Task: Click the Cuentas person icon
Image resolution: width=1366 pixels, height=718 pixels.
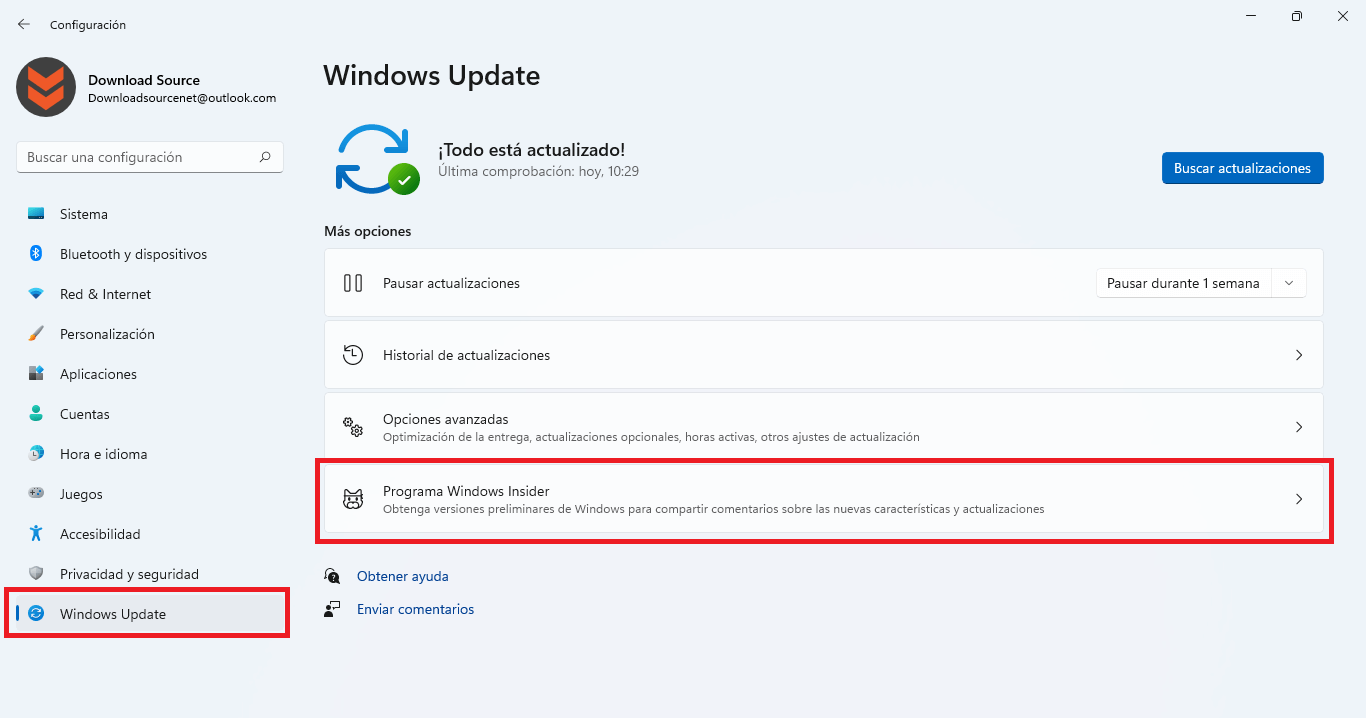Action: (36, 414)
